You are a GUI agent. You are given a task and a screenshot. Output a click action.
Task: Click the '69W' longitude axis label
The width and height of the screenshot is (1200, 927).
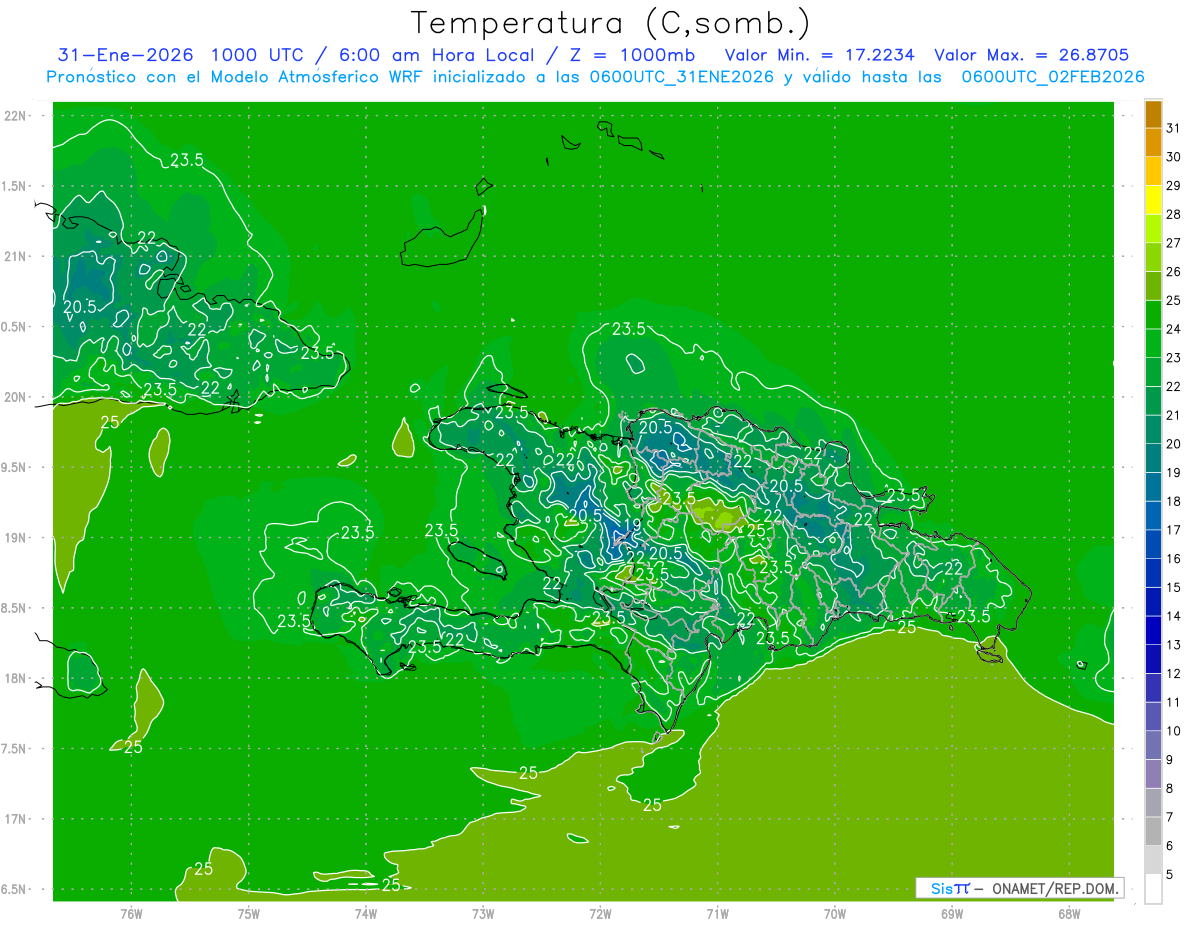pos(951,913)
